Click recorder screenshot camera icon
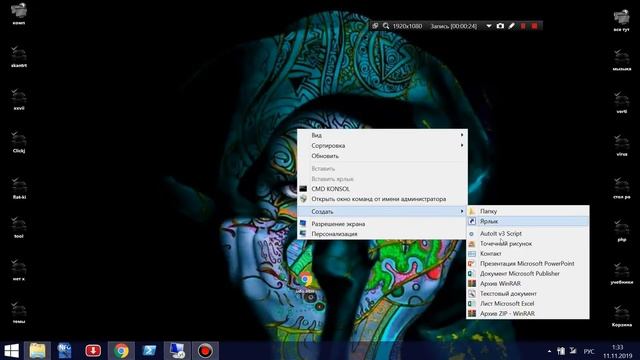Screen dimensions: 640x360 point(500,26)
